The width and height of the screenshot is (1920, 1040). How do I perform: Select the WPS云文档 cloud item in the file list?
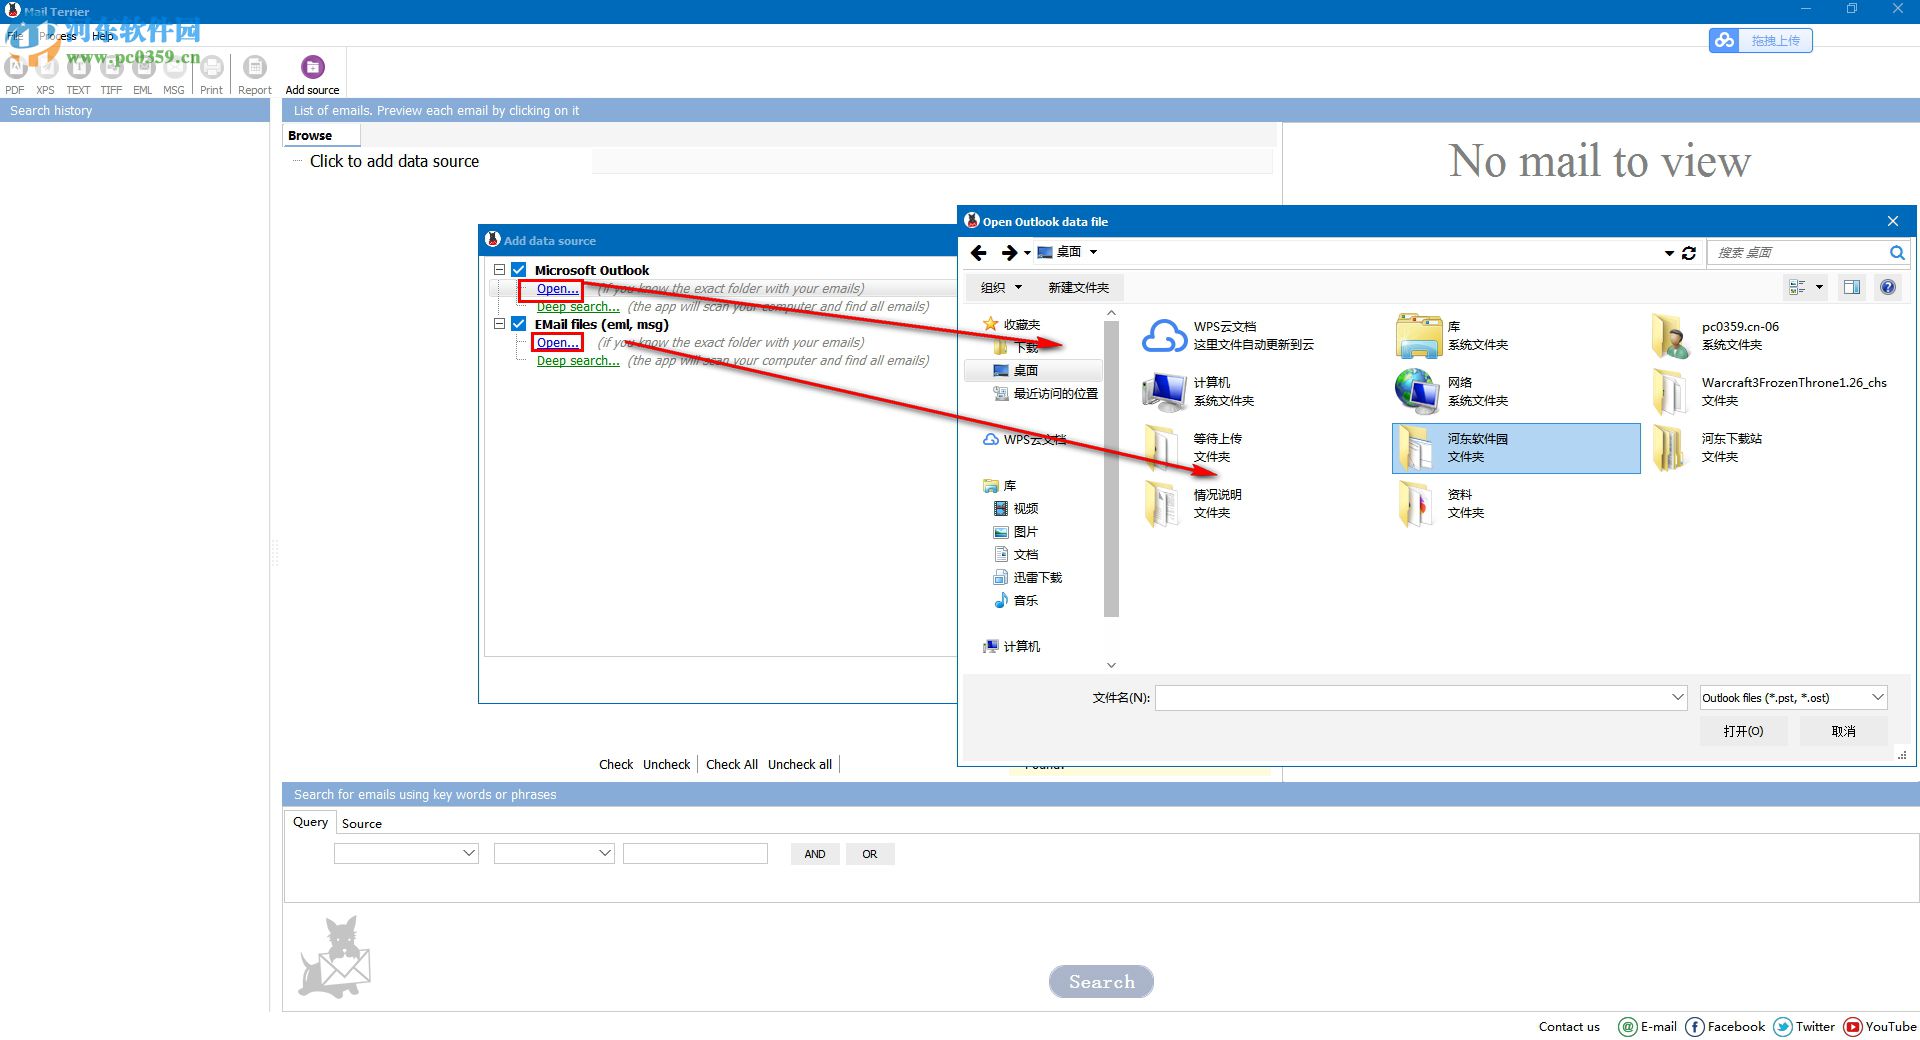pos(1229,336)
